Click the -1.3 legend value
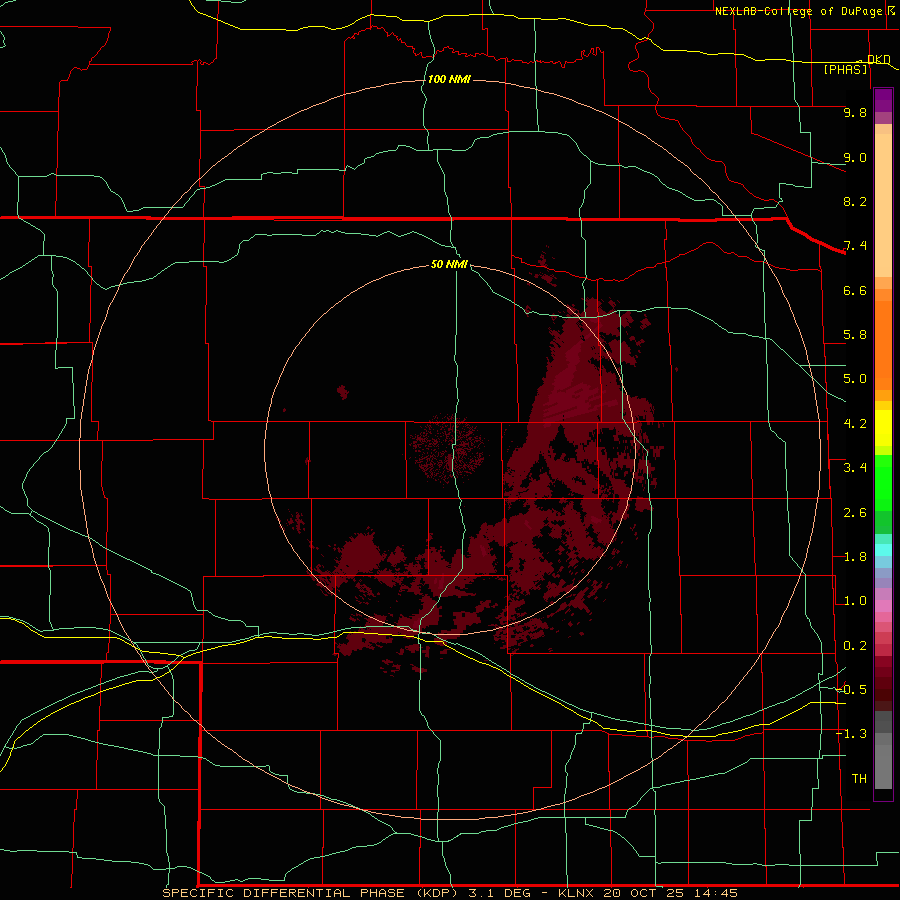Image resolution: width=900 pixels, height=900 pixels. pyautogui.click(x=851, y=734)
